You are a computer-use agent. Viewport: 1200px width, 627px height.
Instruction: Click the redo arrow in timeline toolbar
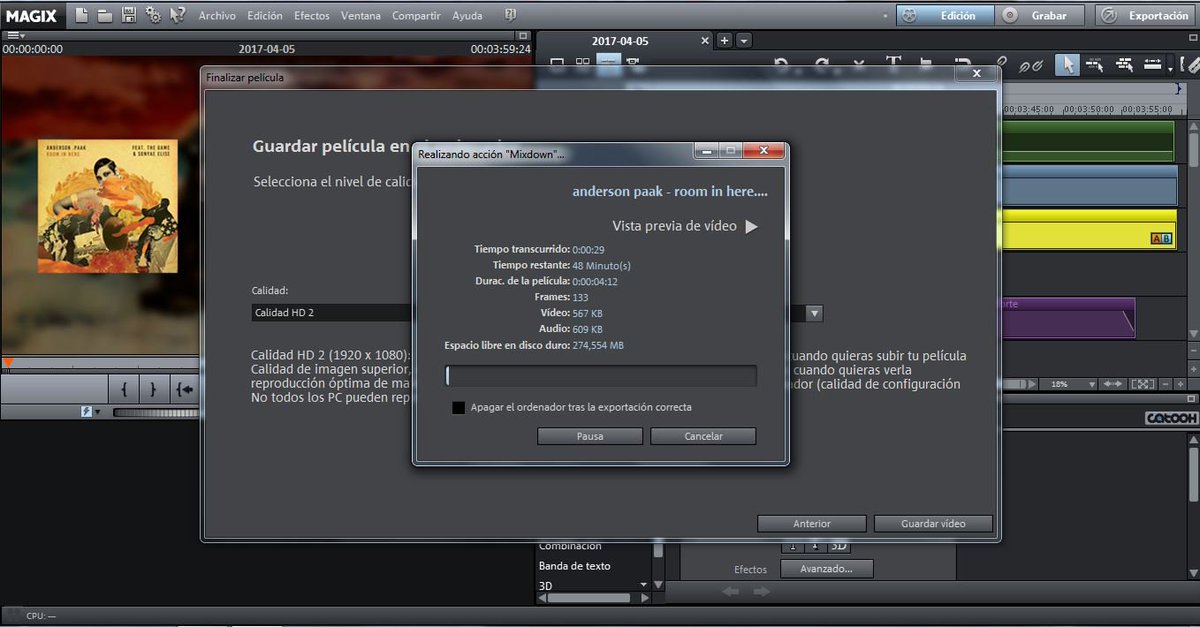[822, 64]
